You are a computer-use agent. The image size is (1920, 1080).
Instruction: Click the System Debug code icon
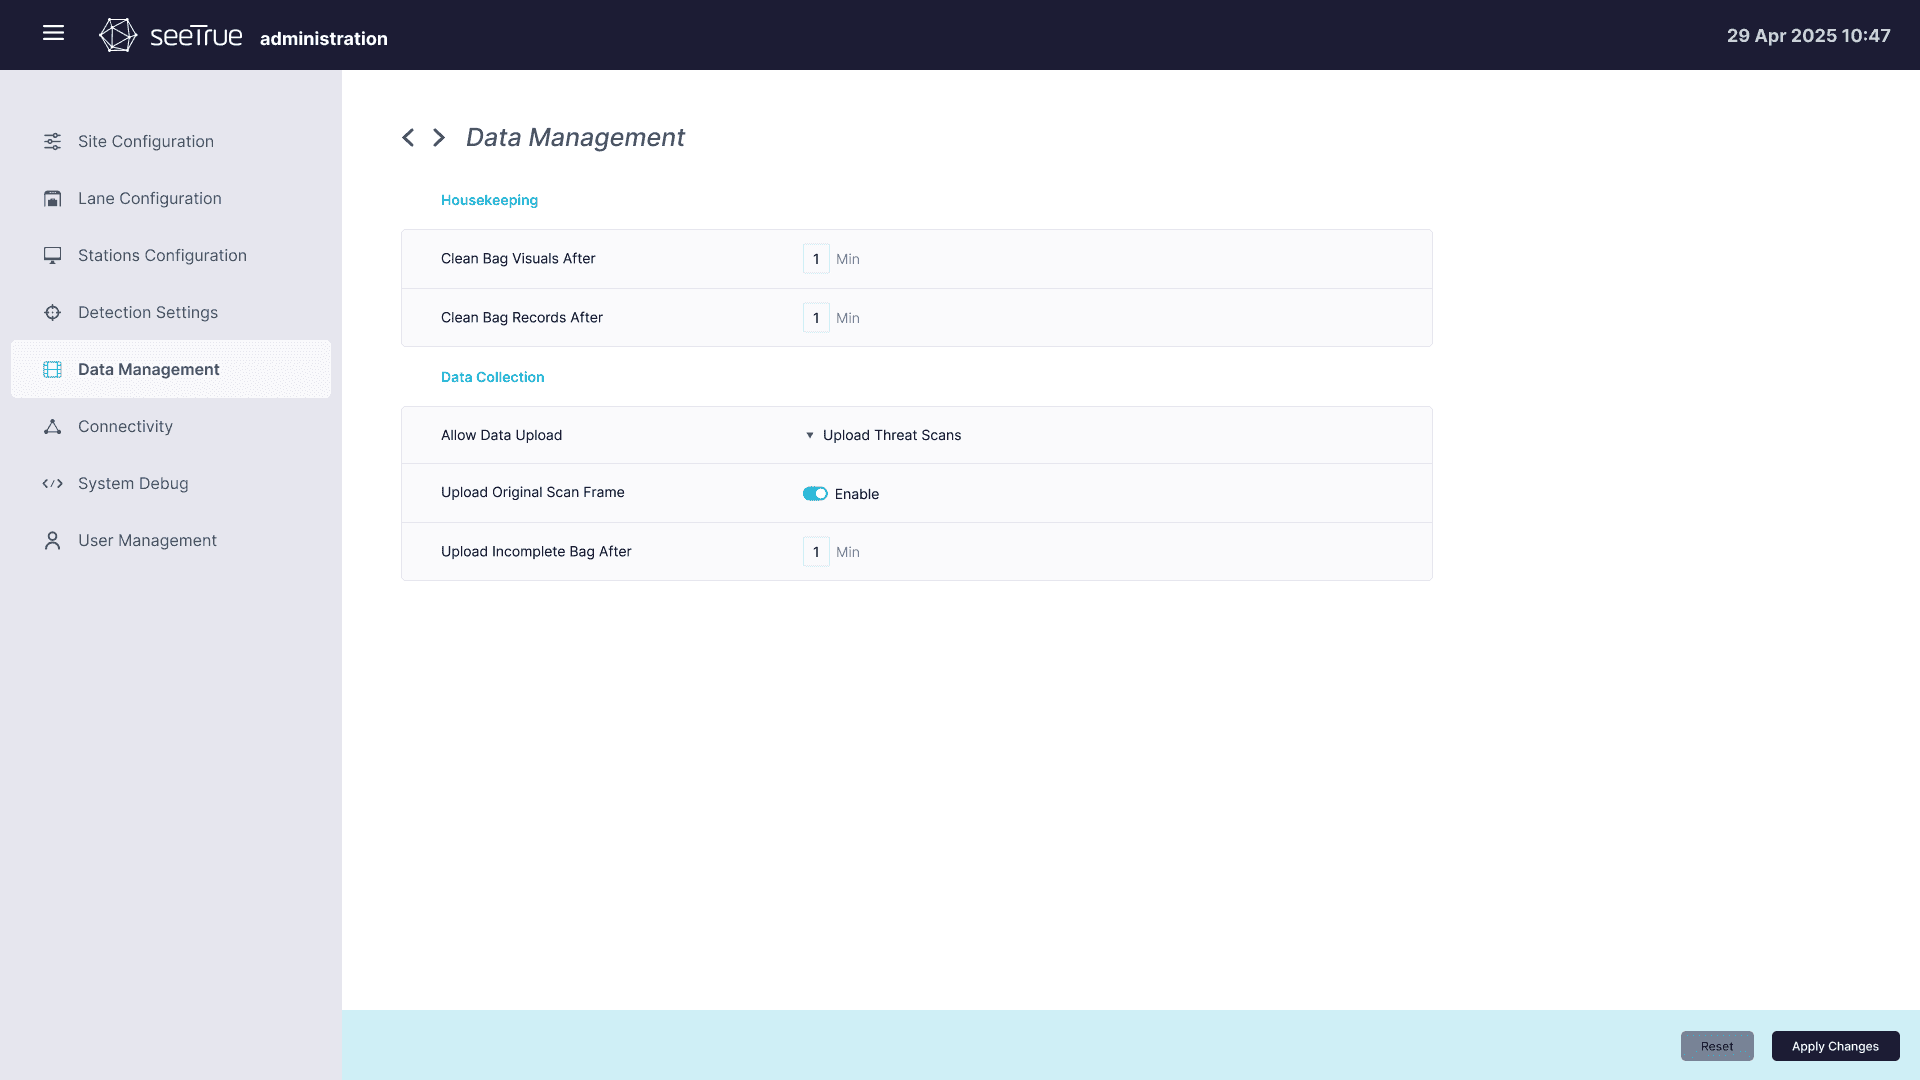(53, 483)
